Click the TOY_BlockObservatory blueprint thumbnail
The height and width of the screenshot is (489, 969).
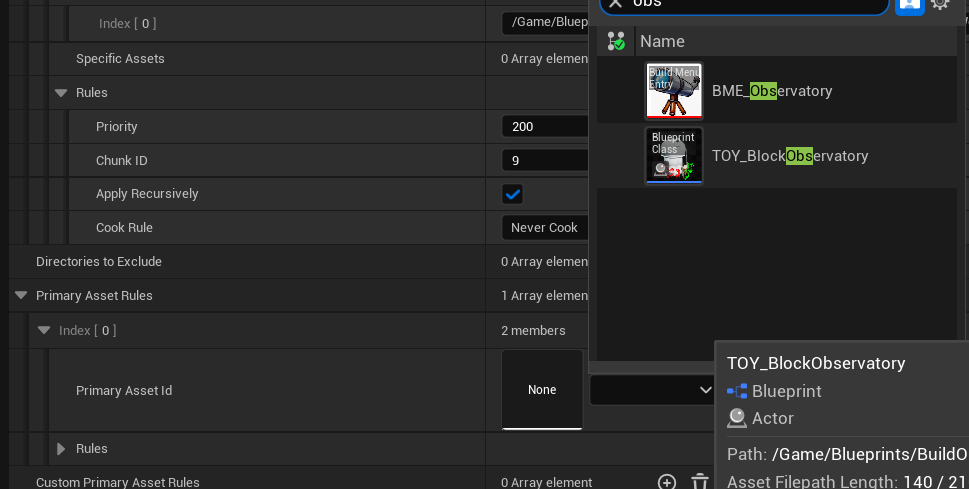[x=674, y=156]
